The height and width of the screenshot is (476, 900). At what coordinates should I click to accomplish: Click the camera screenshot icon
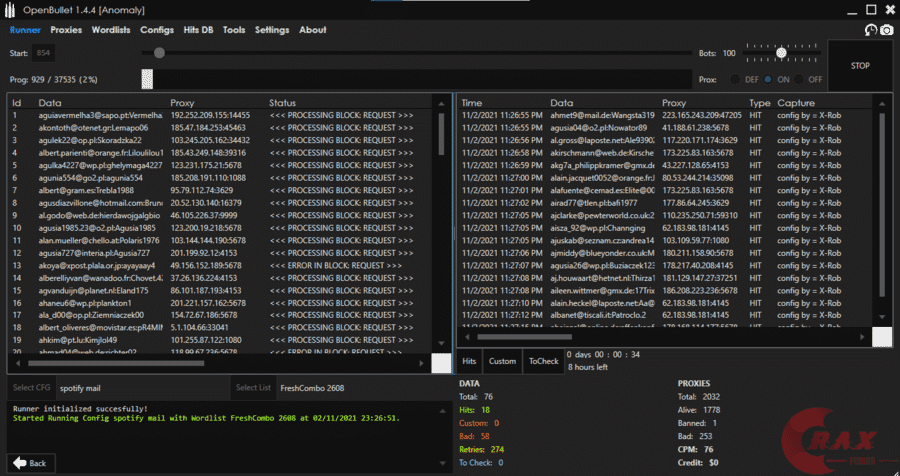[885, 30]
